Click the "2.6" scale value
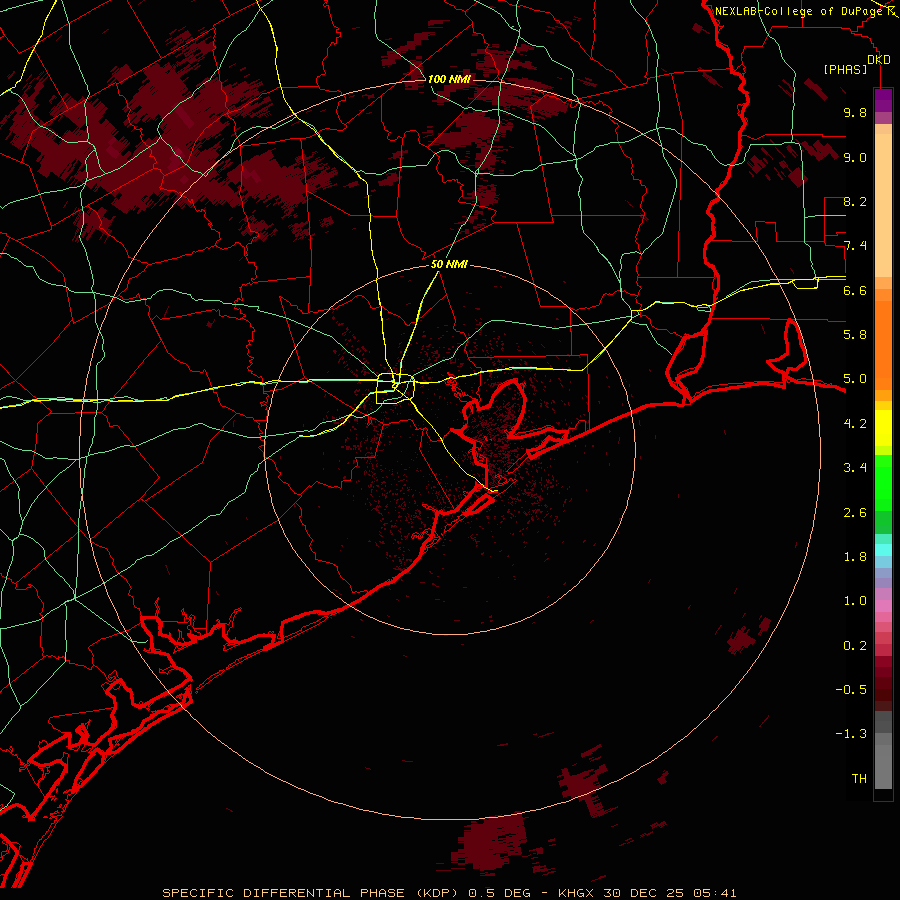The width and height of the screenshot is (900, 900). (x=855, y=512)
